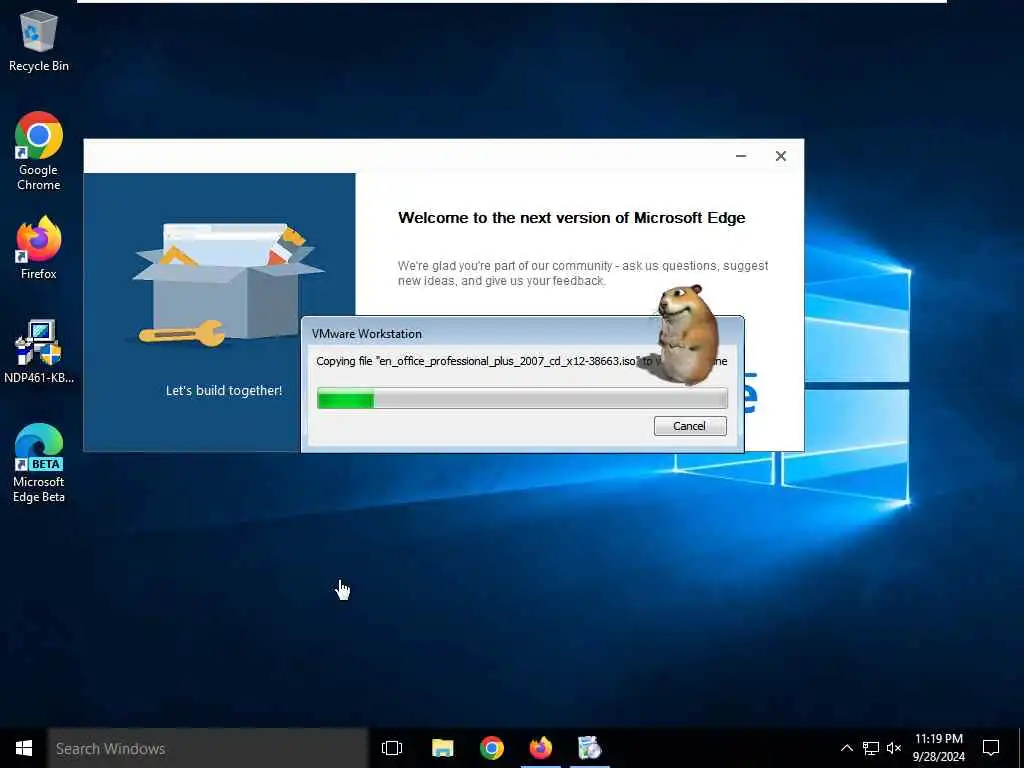Minimize the Microsoft Edge welcome window
1024x768 pixels.
click(741, 156)
